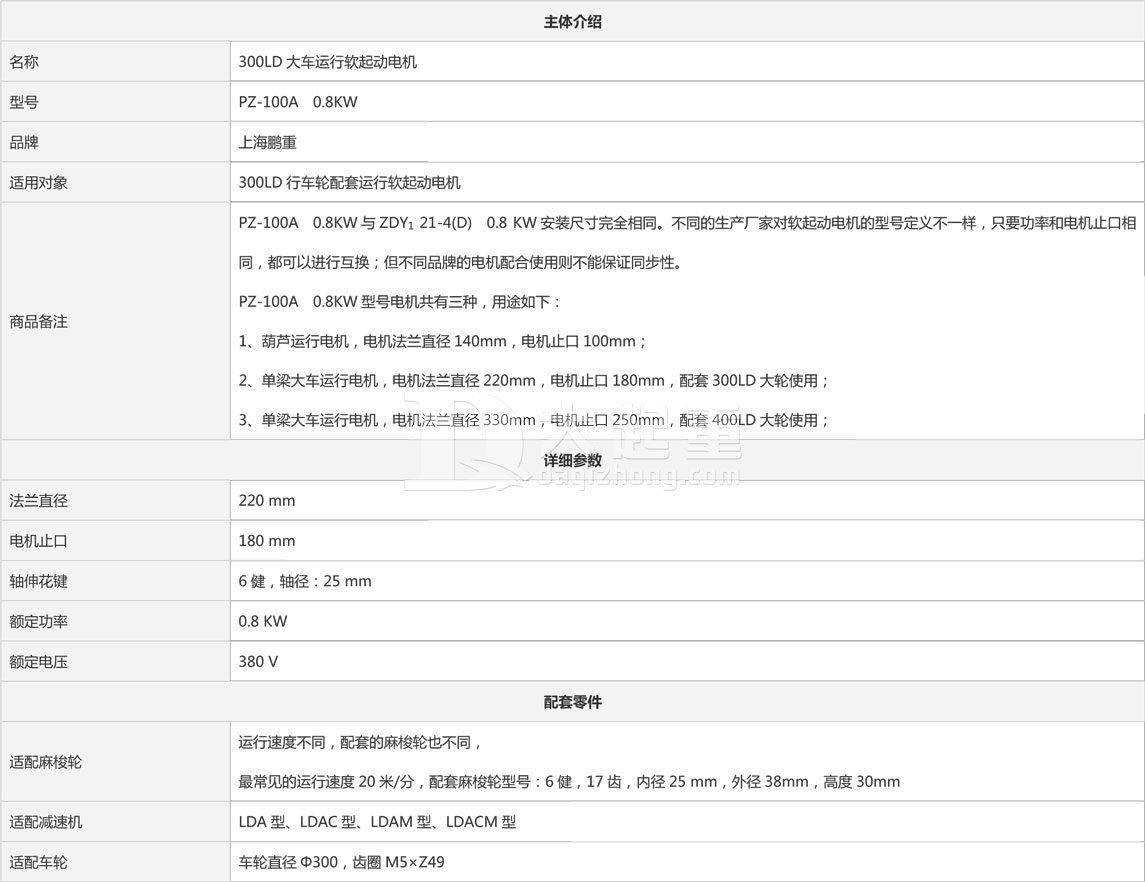Click the brand value 上海鹏重
This screenshot has width=1145, height=882.
pyautogui.click(x=268, y=142)
